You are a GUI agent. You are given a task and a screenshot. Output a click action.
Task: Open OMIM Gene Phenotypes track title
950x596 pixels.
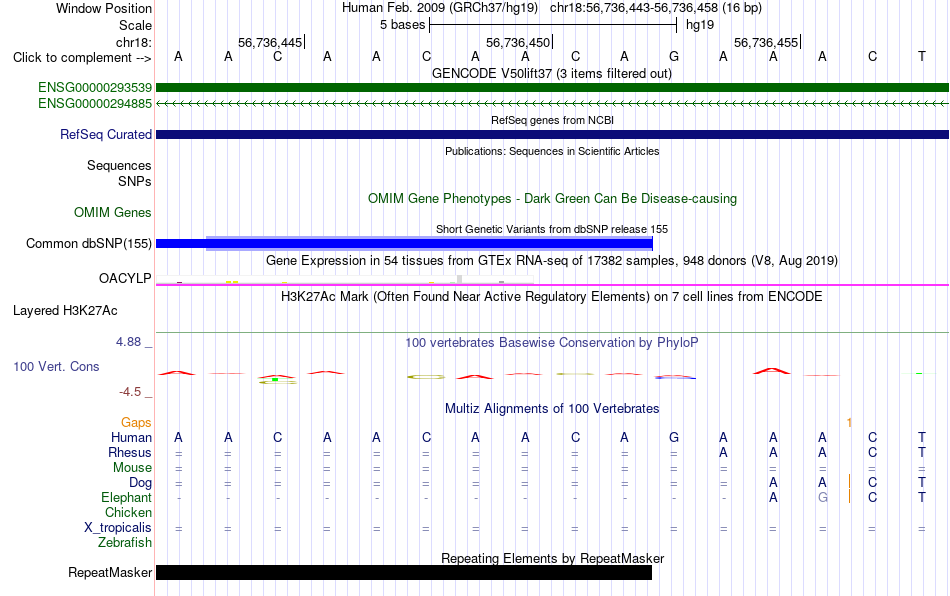pyautogui.click(x=553, y=199)
